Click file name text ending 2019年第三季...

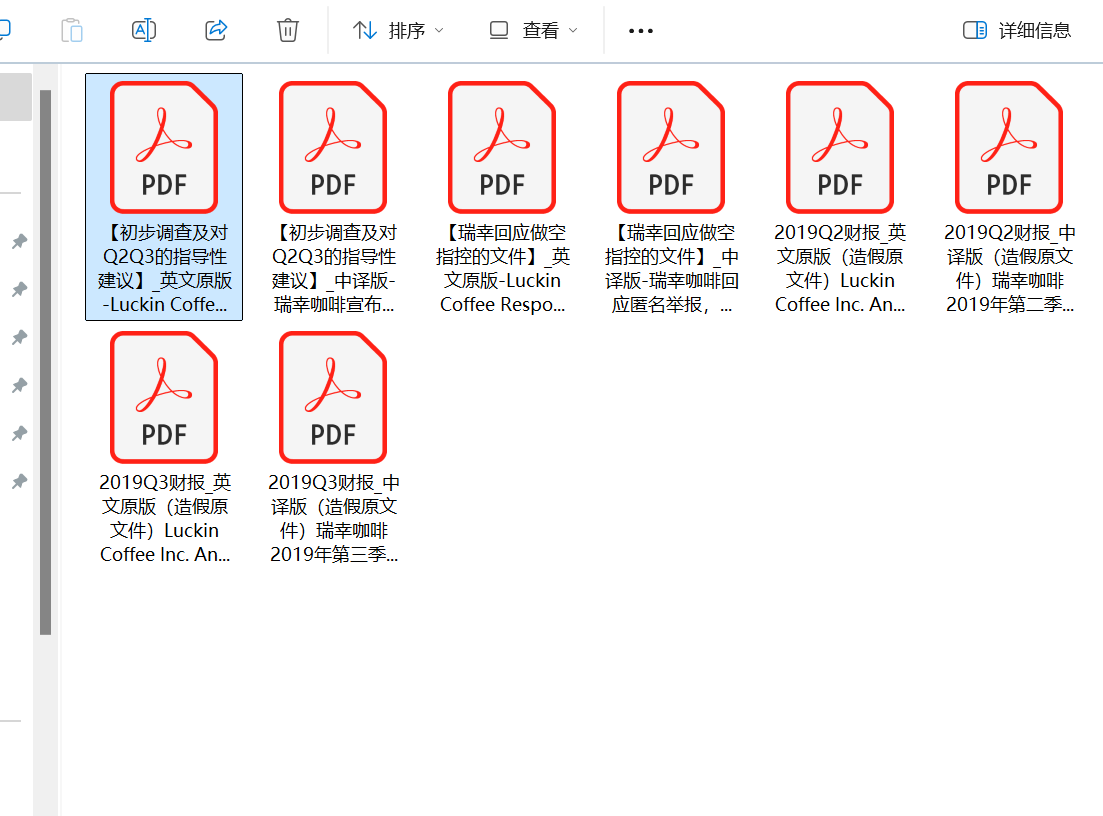[333, 518]
